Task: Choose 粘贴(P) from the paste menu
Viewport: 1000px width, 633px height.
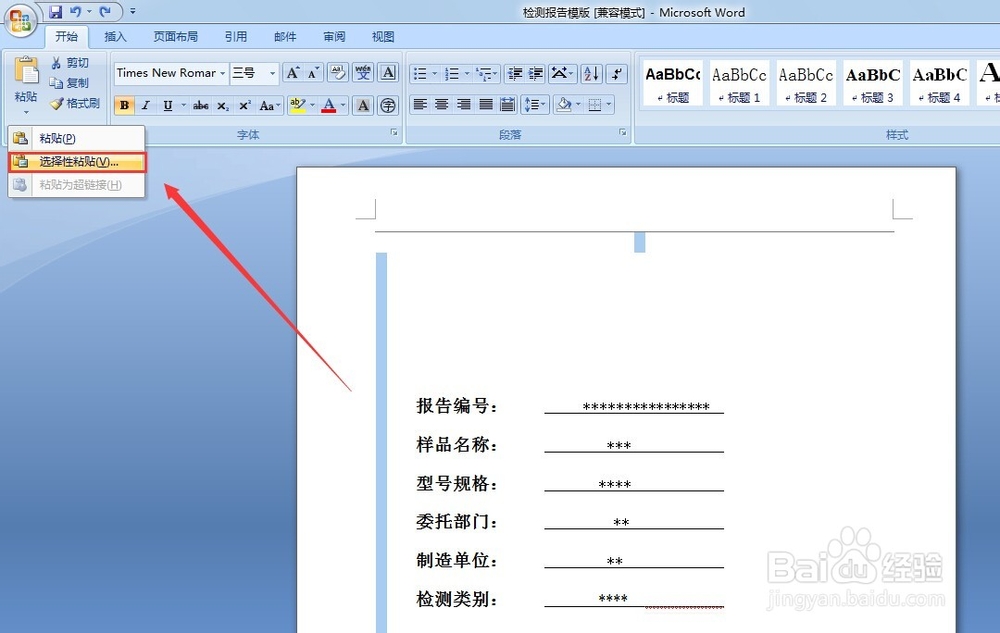Action: [x=77, y=138]
